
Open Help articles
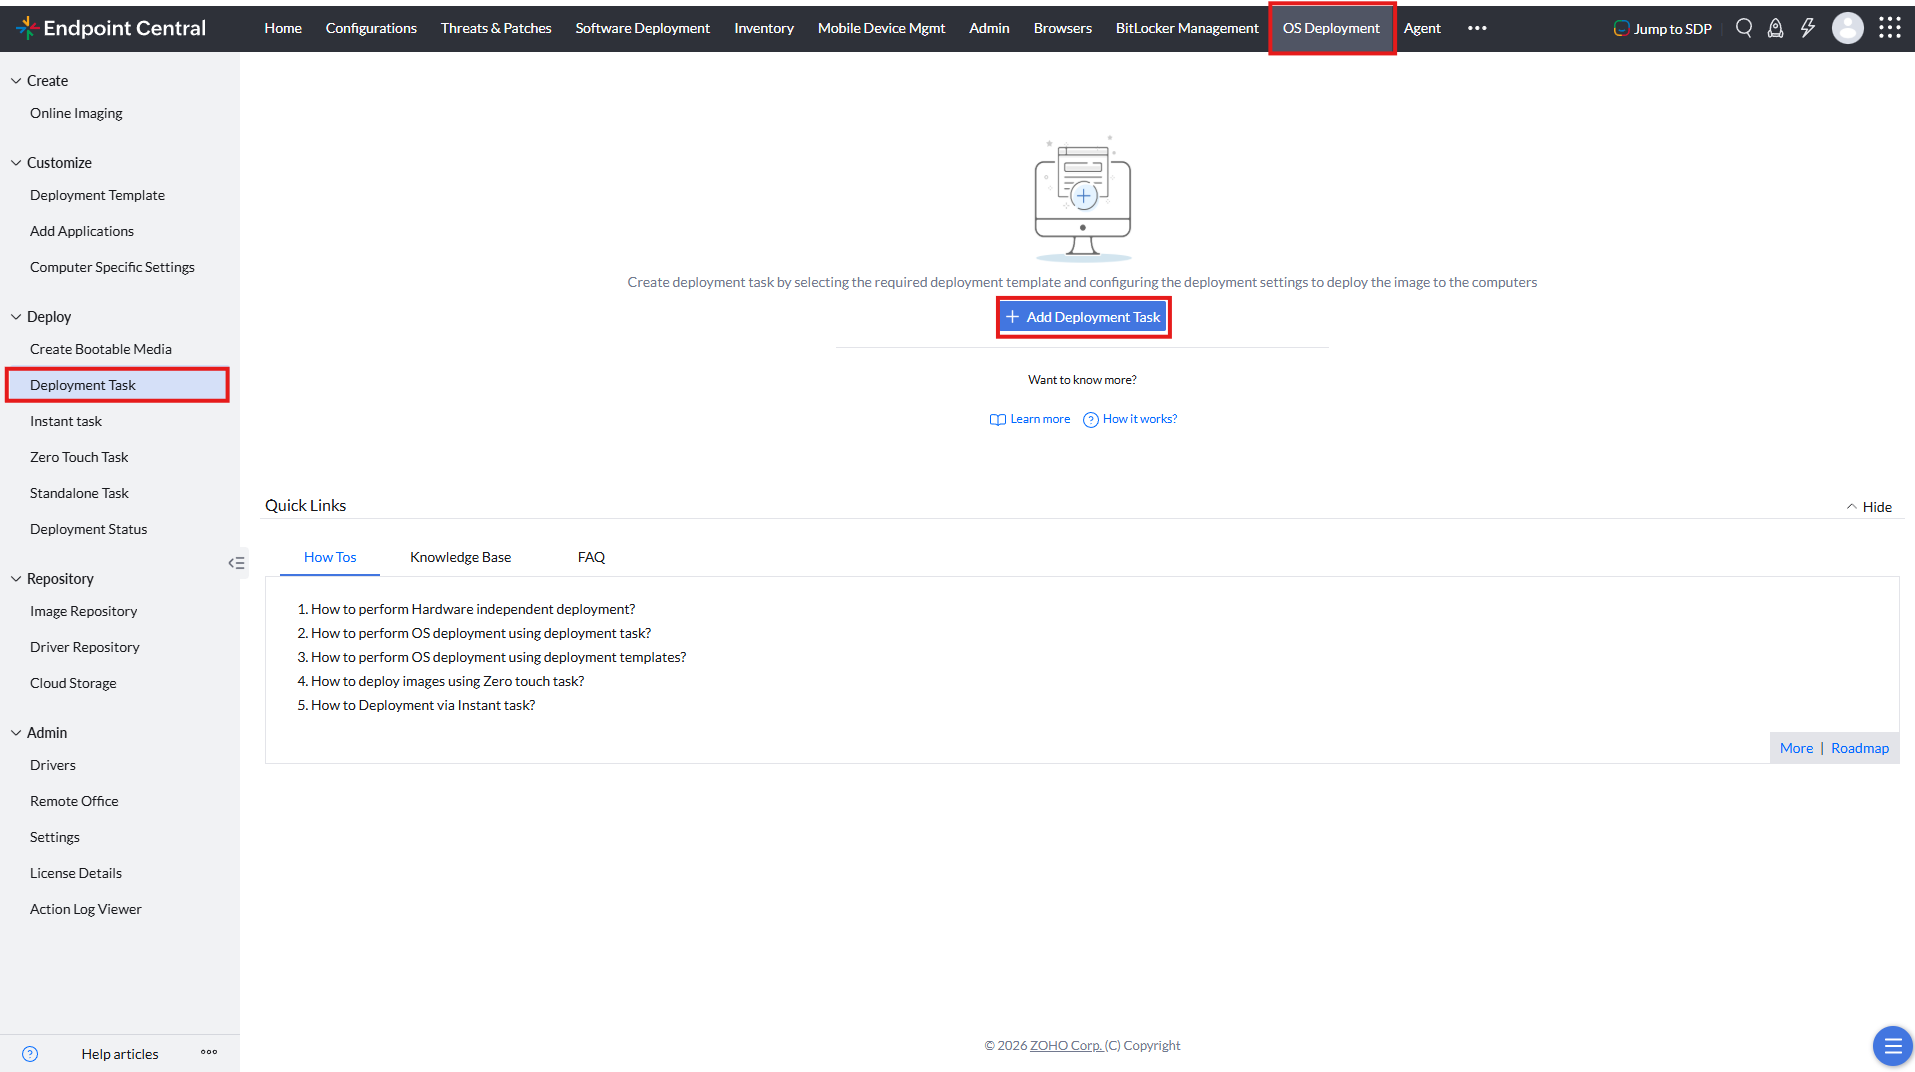pyautogui.click(x=120, y=1054)
